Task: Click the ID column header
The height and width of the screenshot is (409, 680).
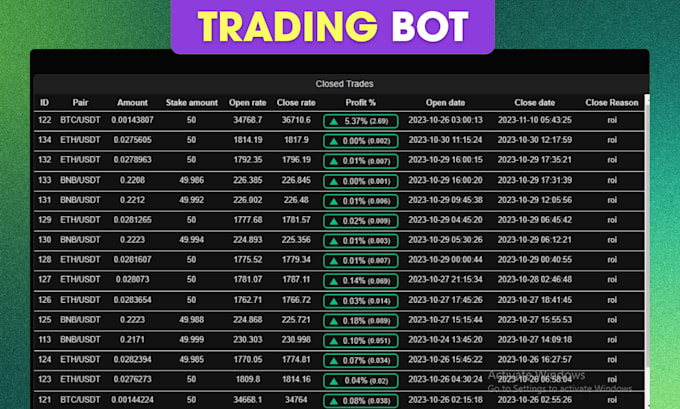Action: [x=44, y=103]
